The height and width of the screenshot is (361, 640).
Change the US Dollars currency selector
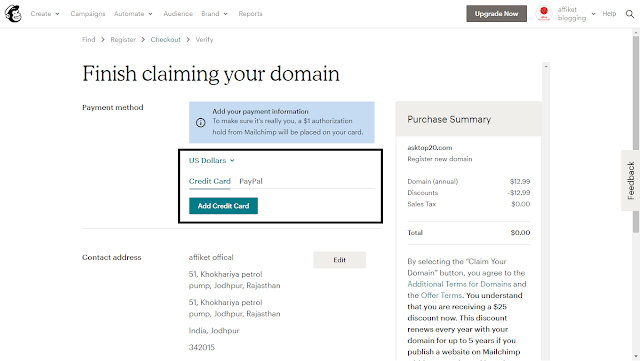point(211,160)
